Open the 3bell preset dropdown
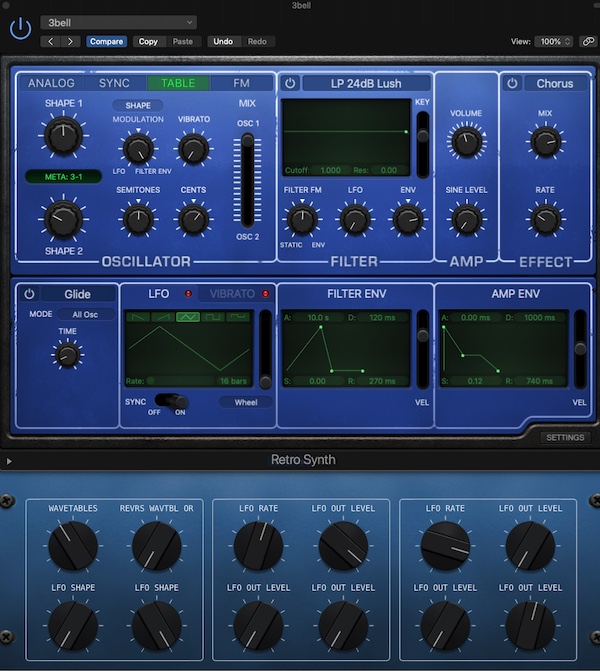 coord(119,22)
